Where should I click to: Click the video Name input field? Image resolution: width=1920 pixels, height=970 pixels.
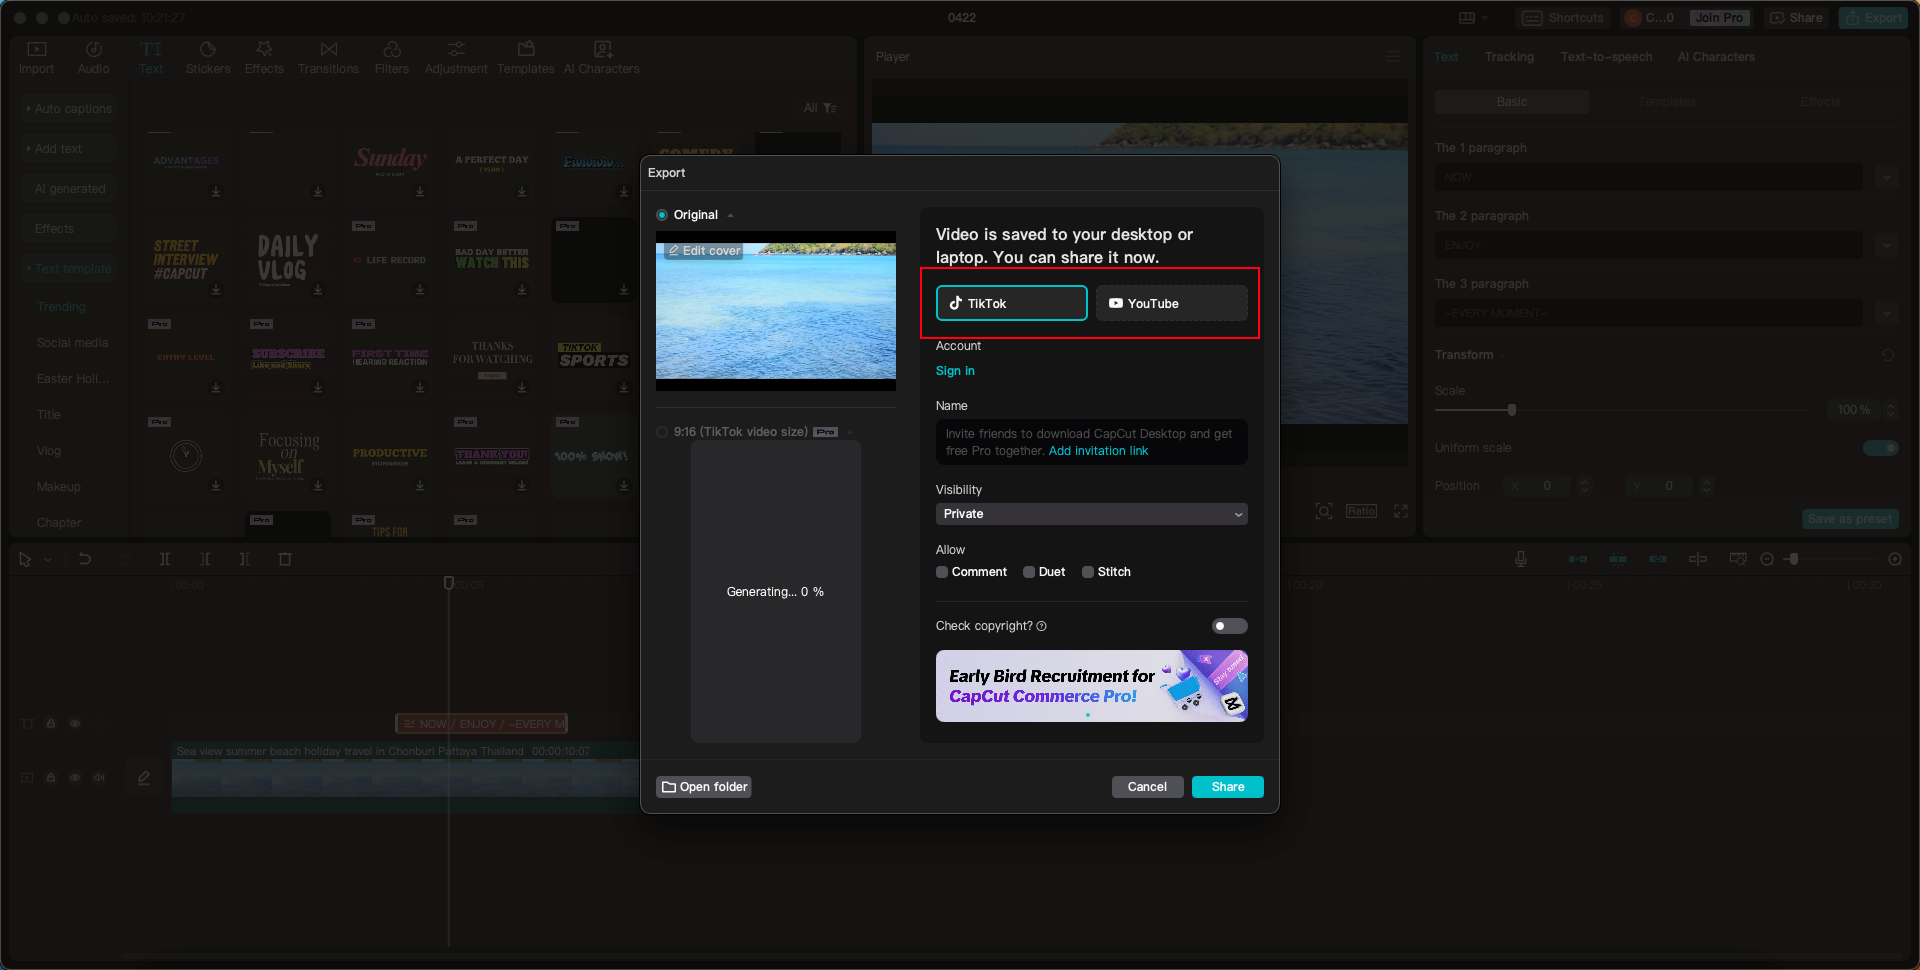pos(1092,442)
